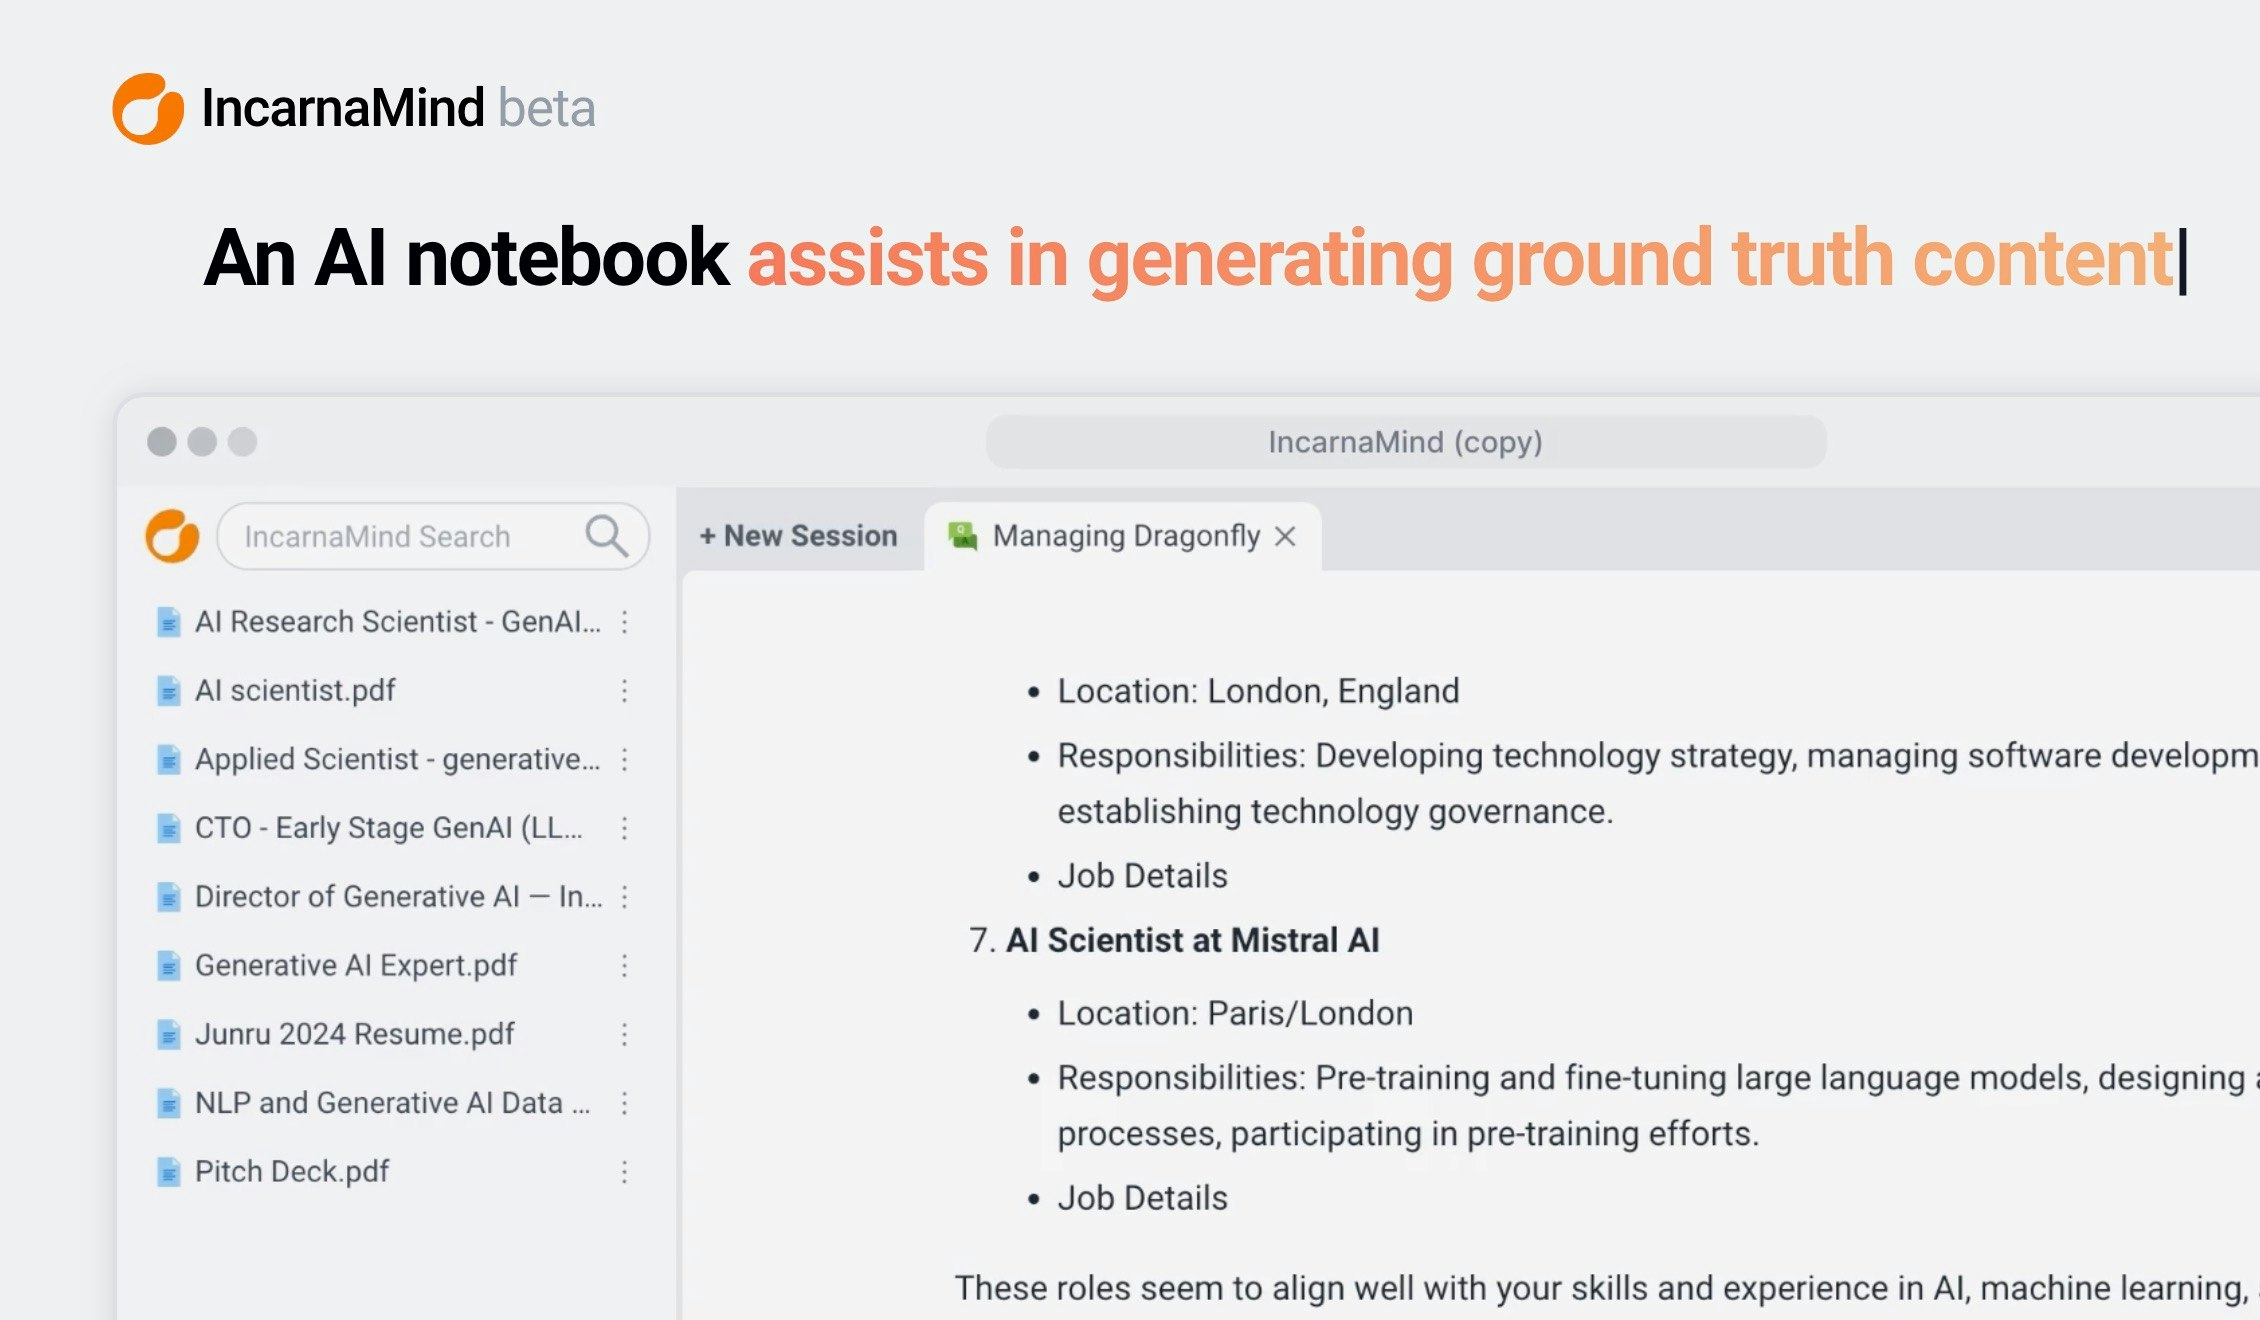Open more options for Pitch Deck.pdf

tap(624, 1172)
